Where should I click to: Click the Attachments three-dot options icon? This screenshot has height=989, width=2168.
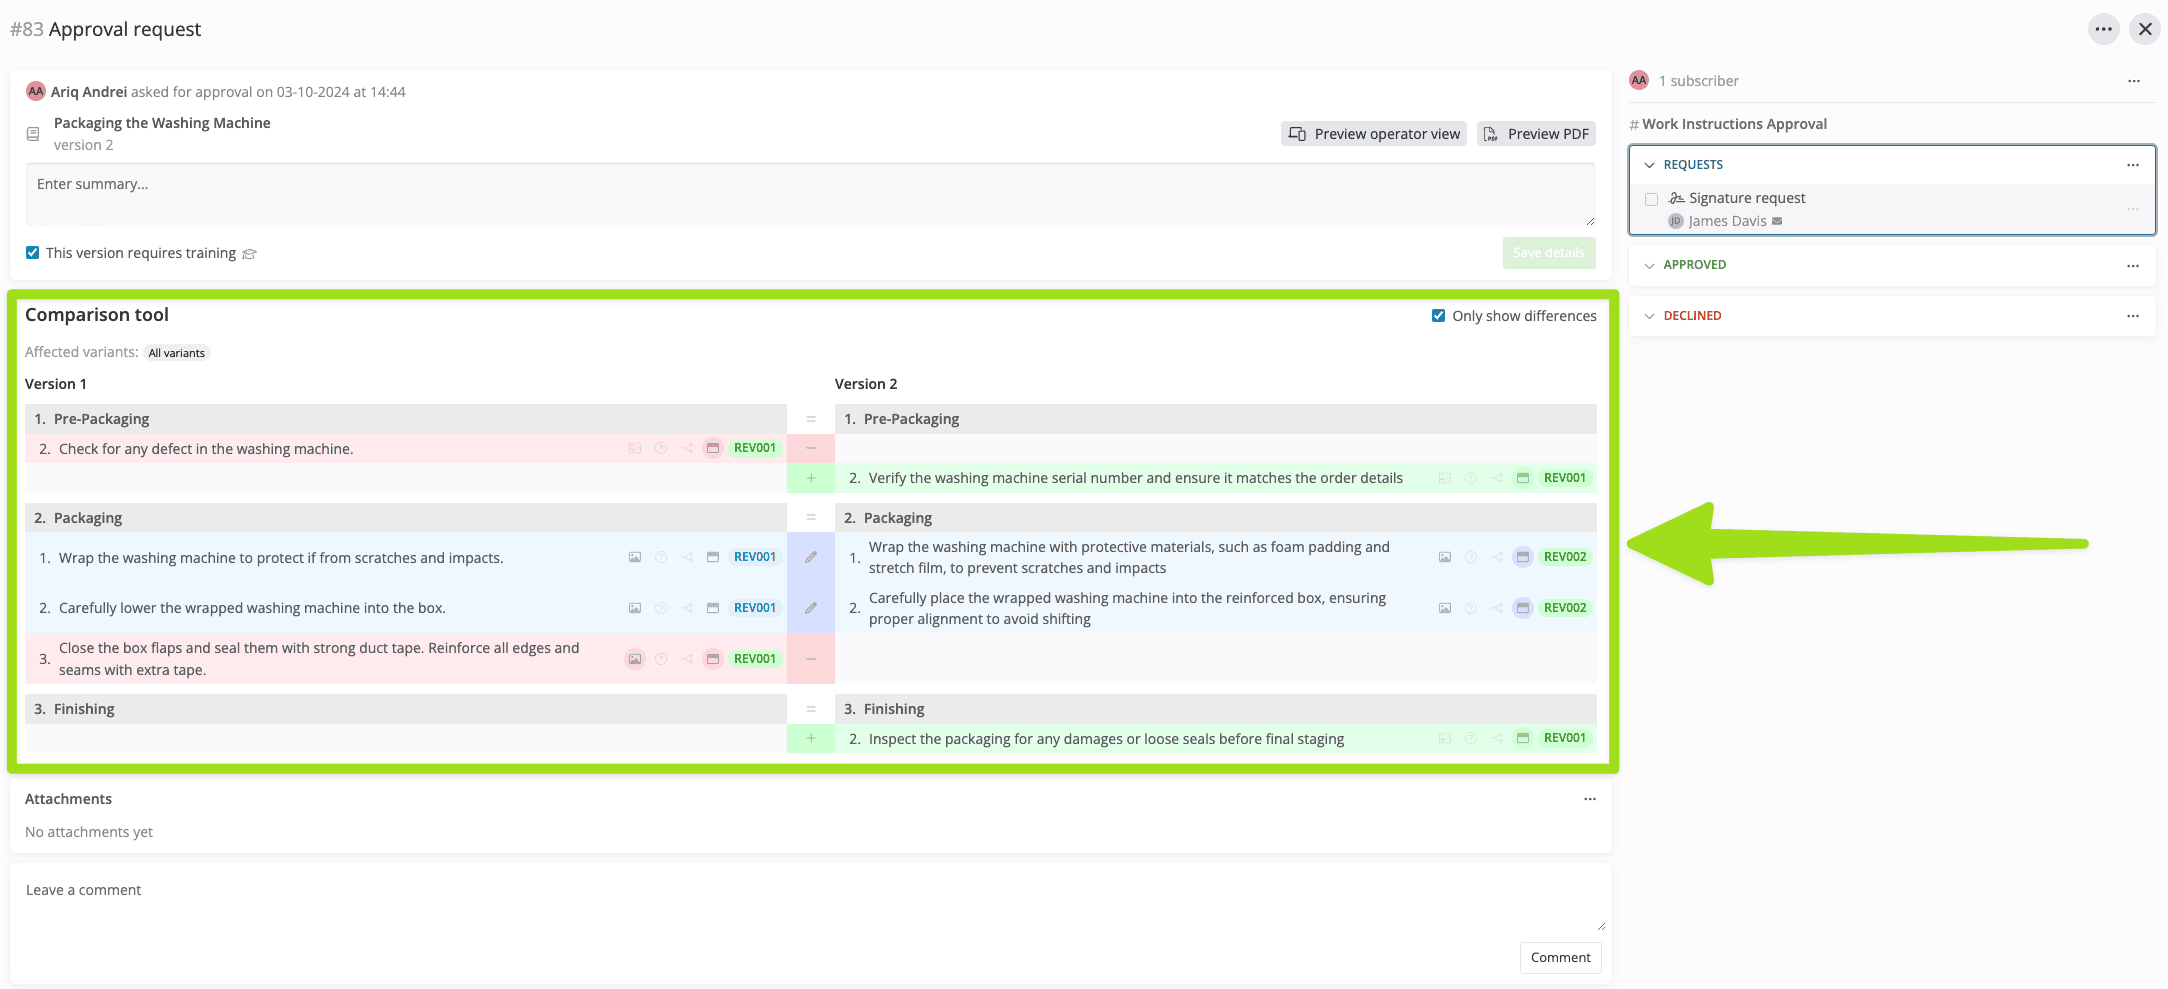1589,799
